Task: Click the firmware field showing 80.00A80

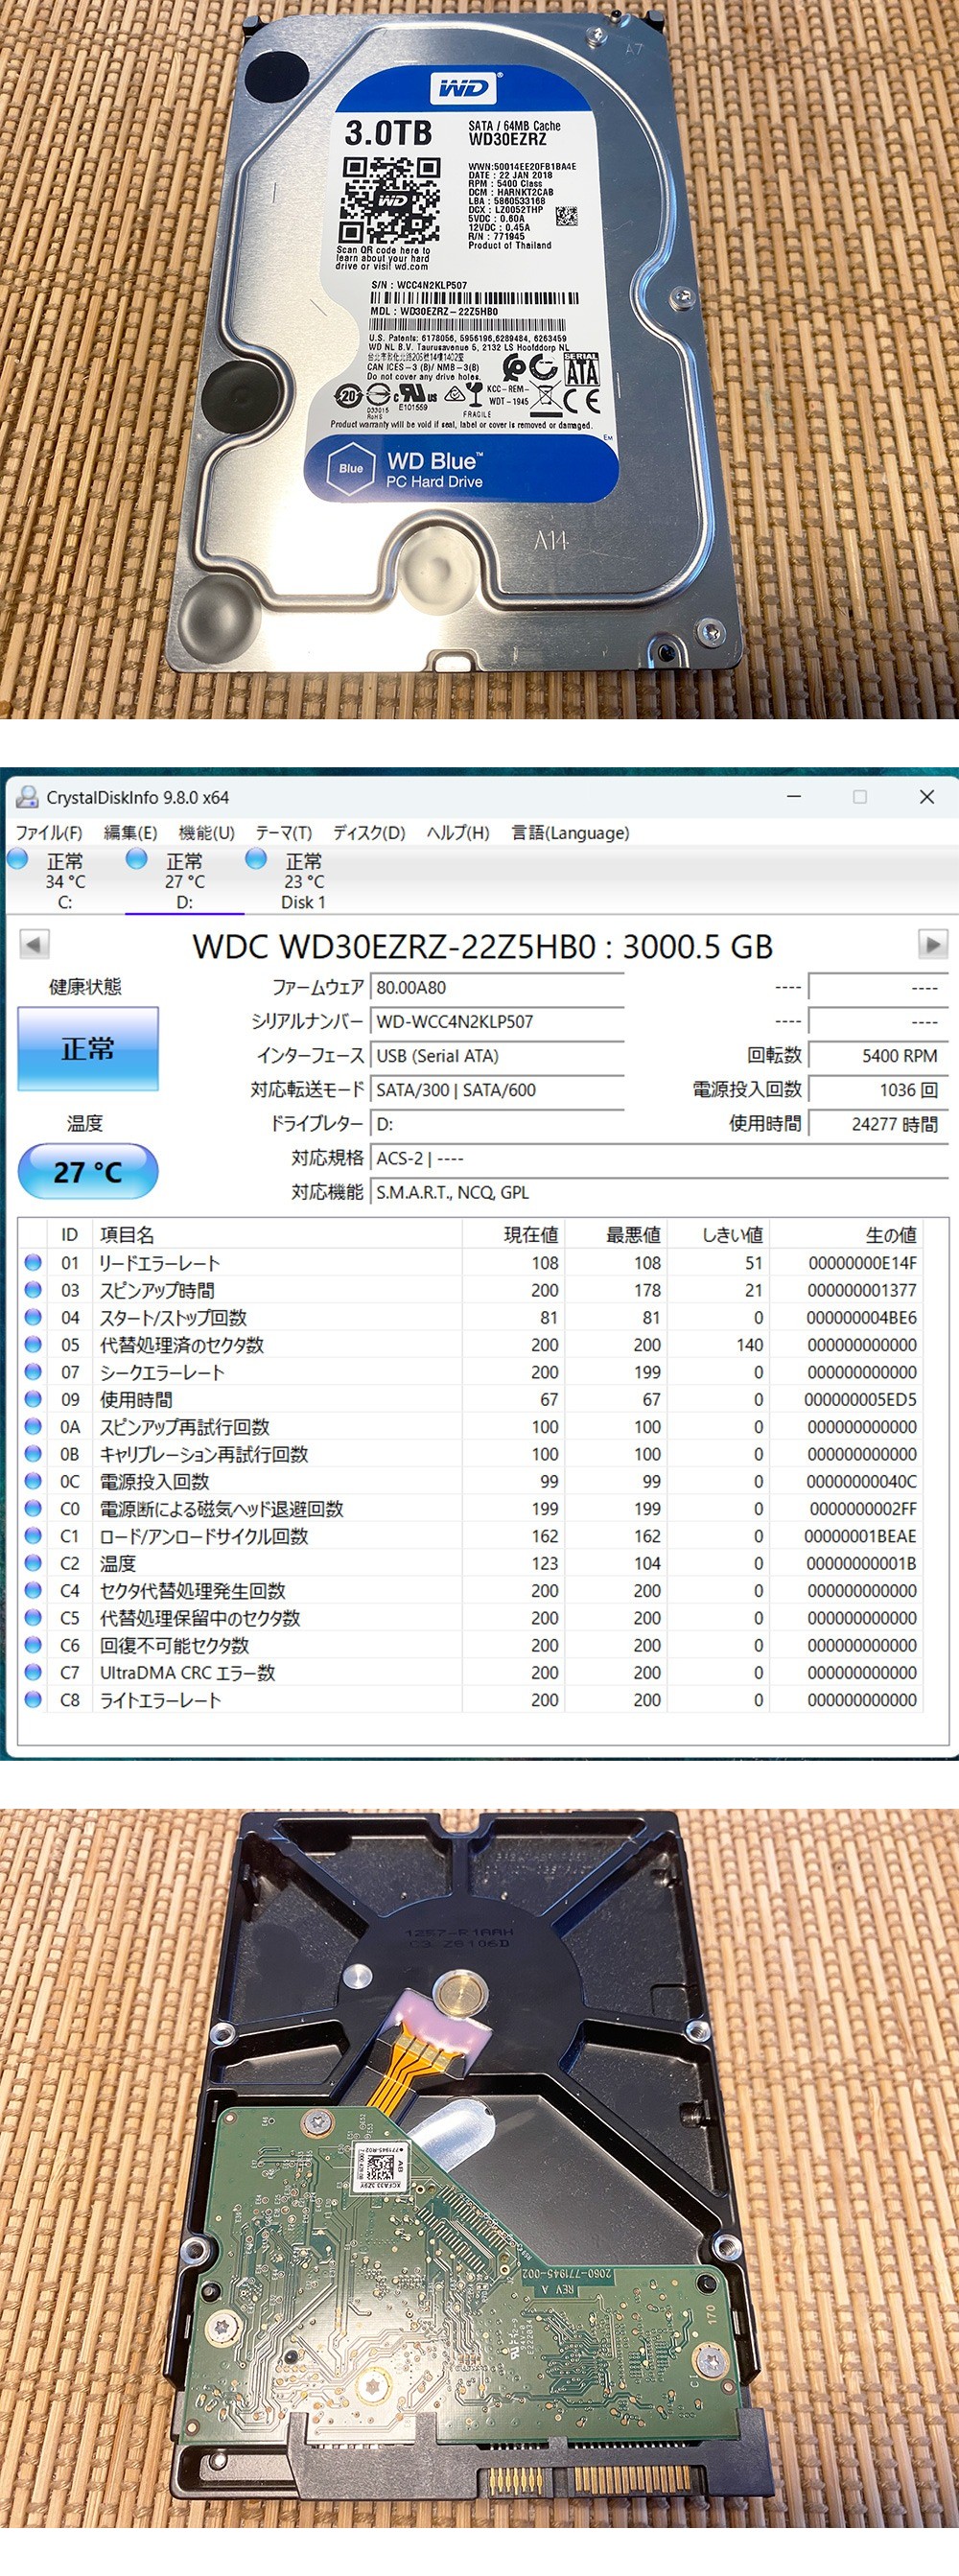Action: click(x=497, y=987)
